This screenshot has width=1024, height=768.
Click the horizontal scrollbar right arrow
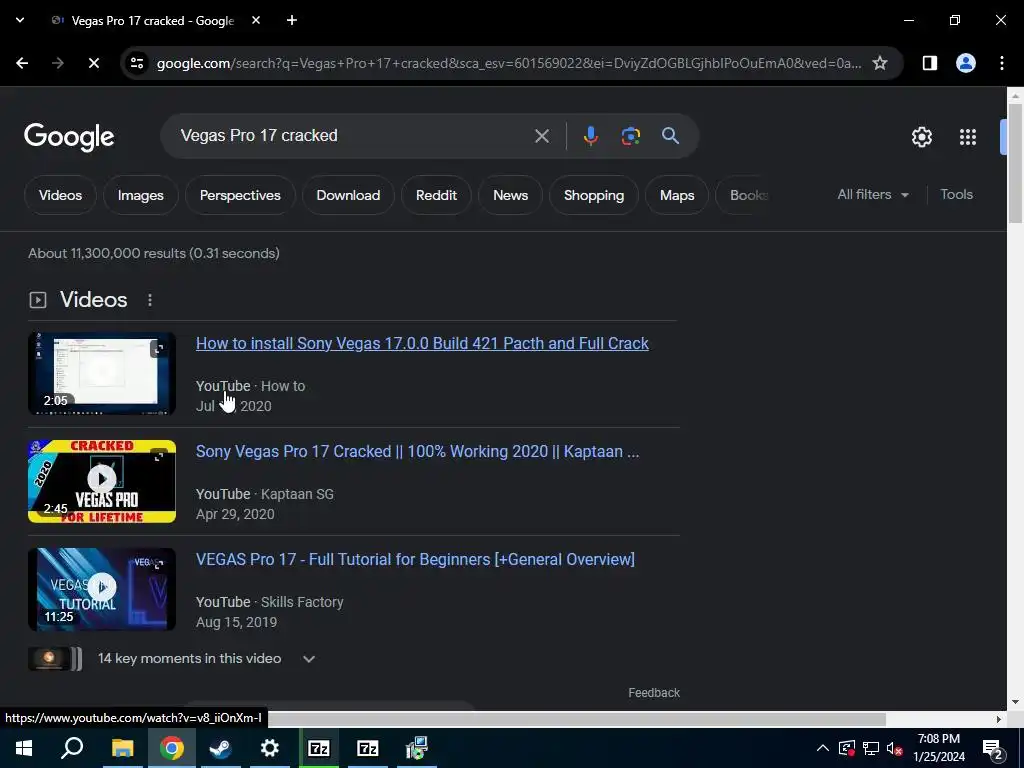tap(999, 719)
